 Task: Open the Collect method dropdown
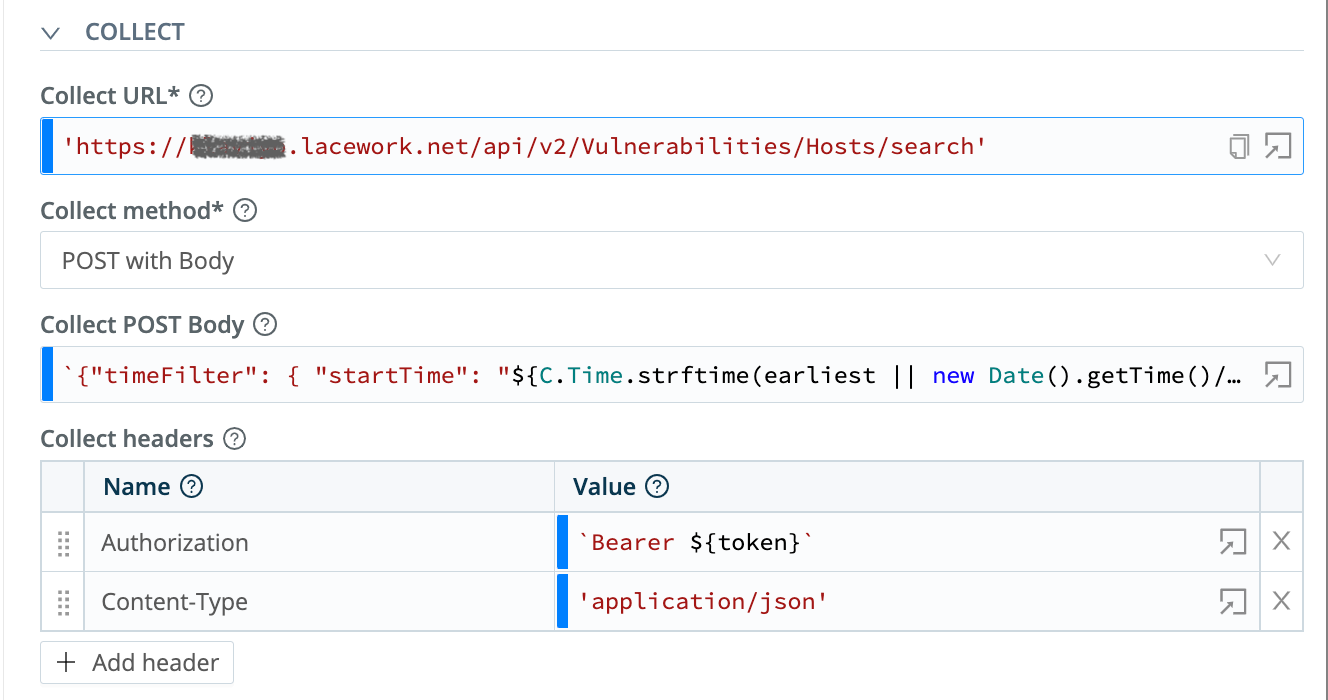coord(1274,260)
